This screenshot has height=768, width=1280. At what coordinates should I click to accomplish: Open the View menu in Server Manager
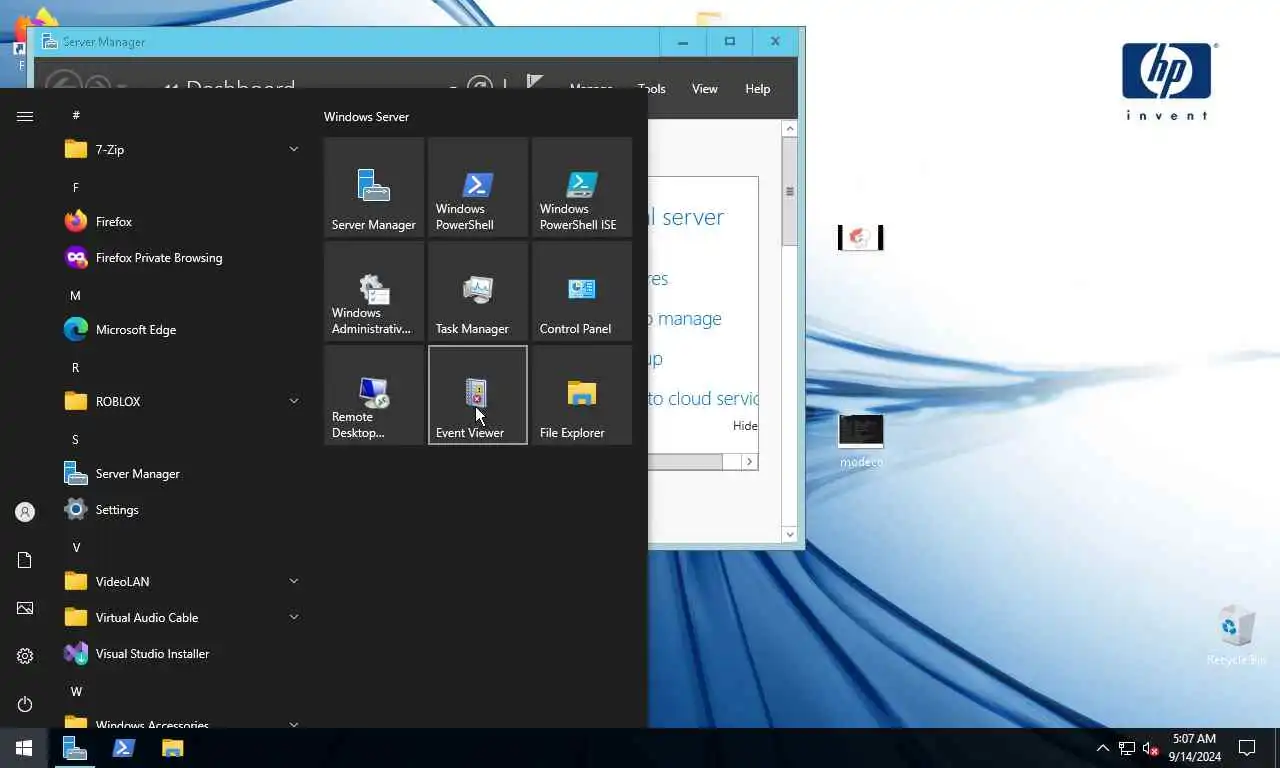[705, 89]
